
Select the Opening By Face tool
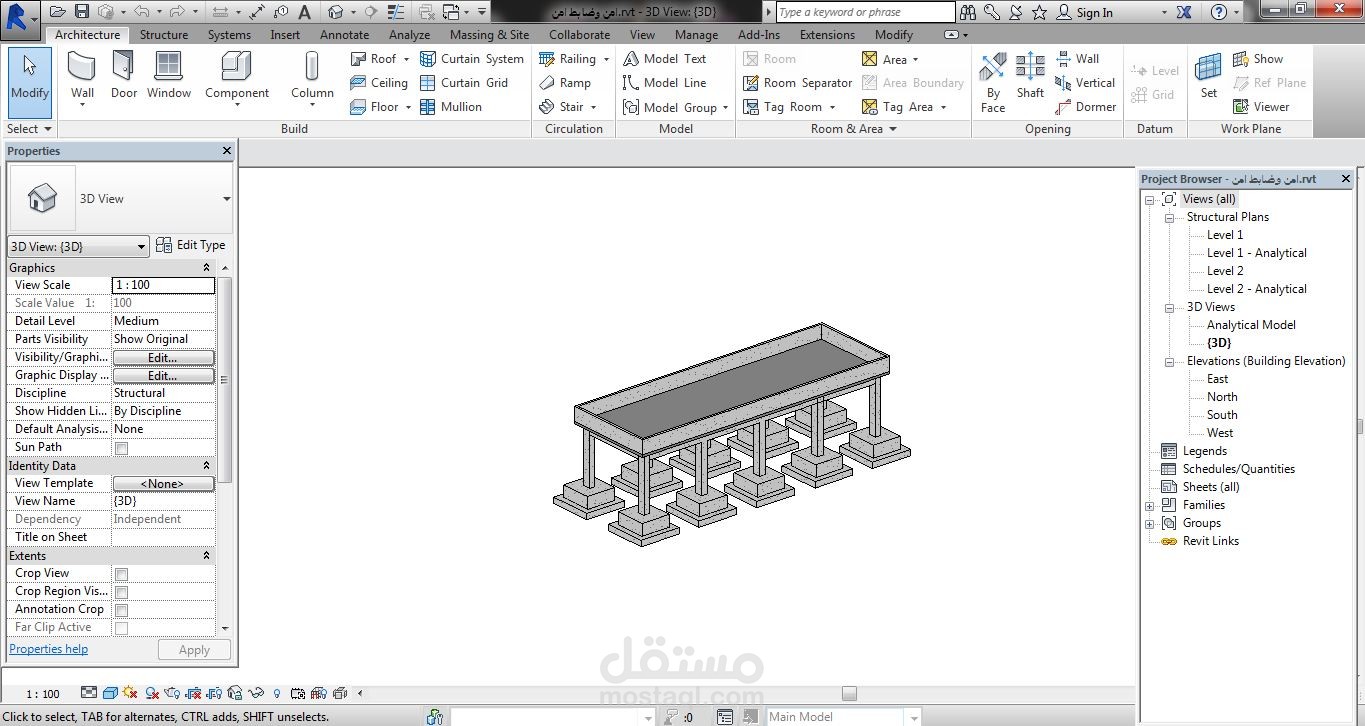993,82
